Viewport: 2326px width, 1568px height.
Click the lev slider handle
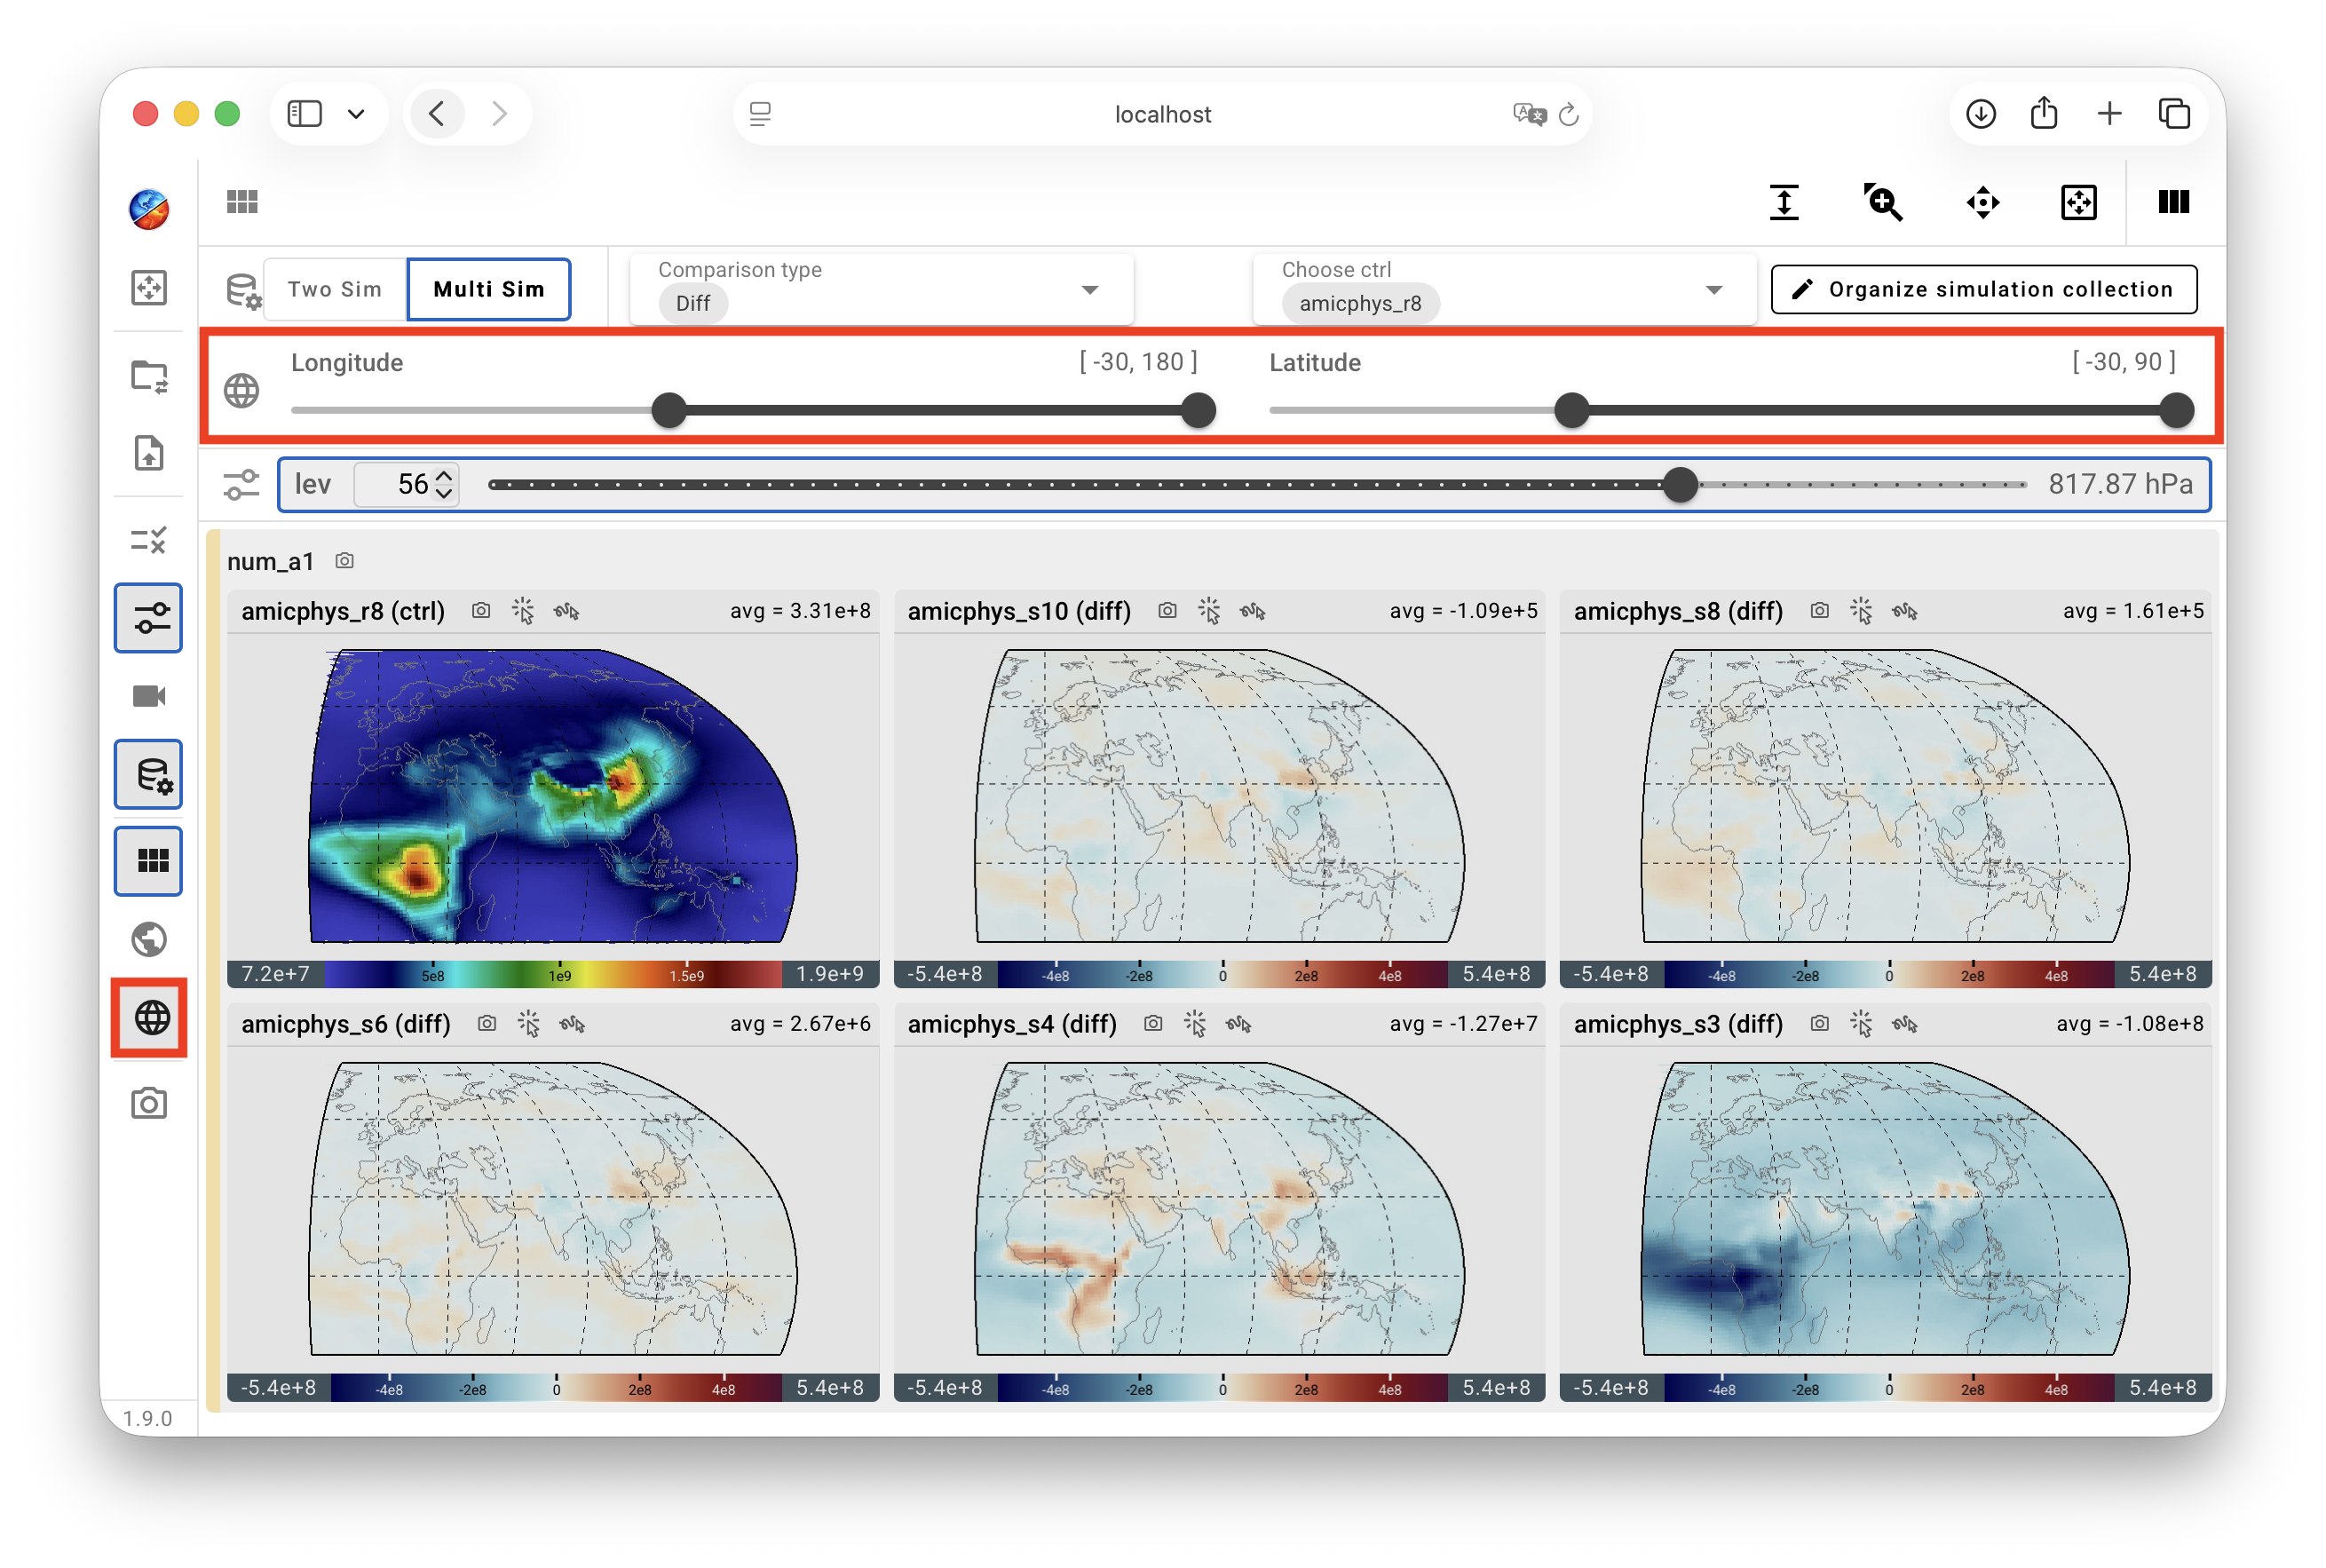[x=1681, y=485]
